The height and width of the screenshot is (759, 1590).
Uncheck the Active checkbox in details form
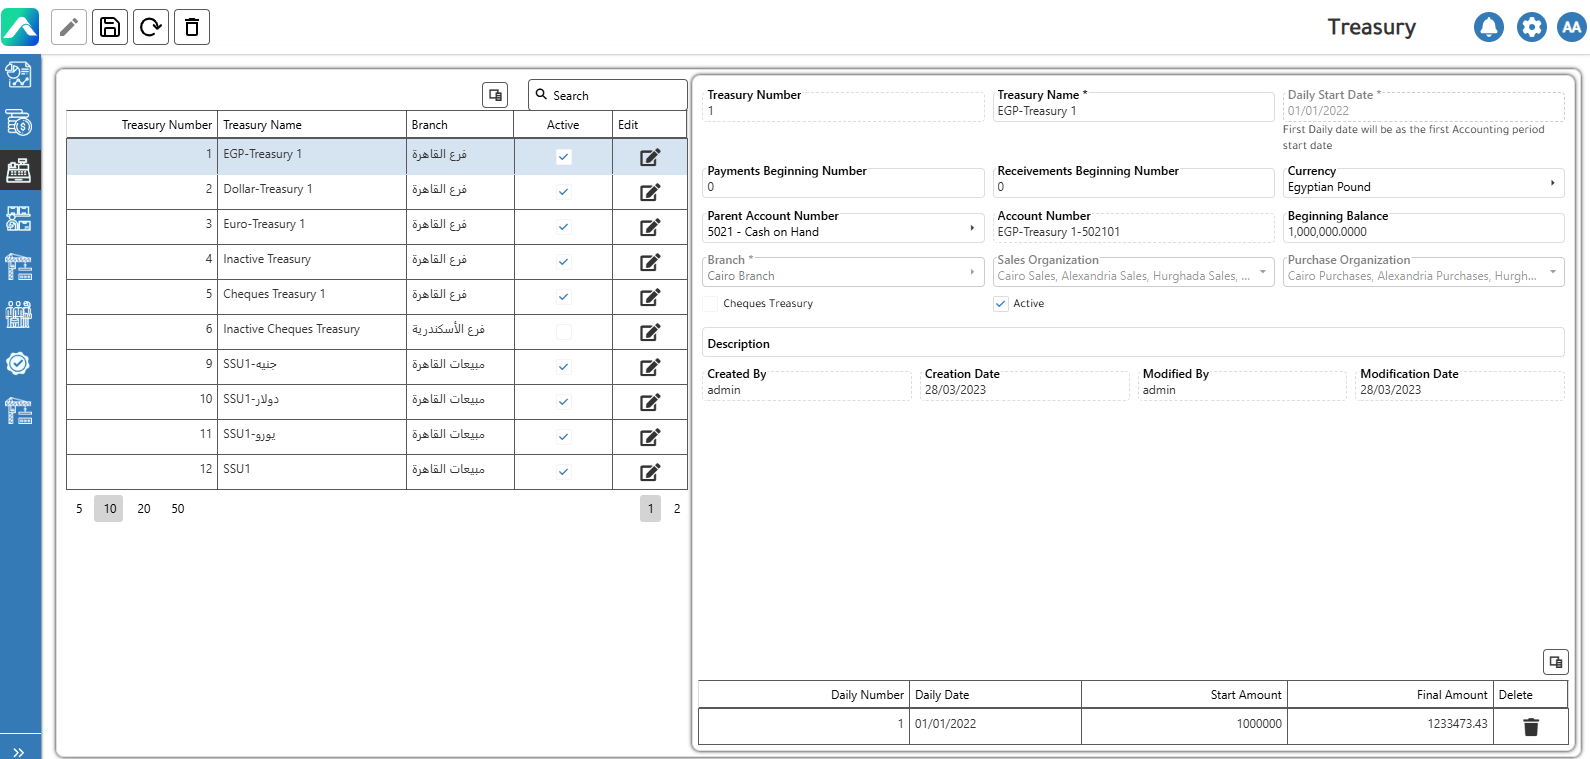click(x=1001, y=304)
